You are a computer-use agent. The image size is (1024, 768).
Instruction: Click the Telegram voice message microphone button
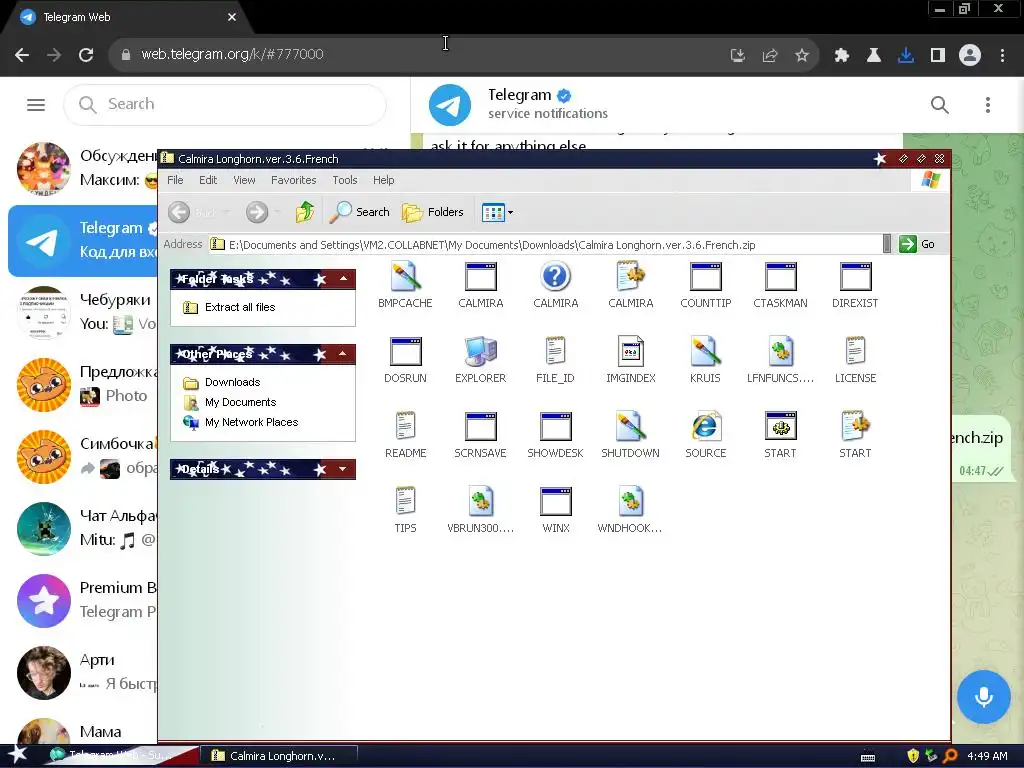coord(984,697)
